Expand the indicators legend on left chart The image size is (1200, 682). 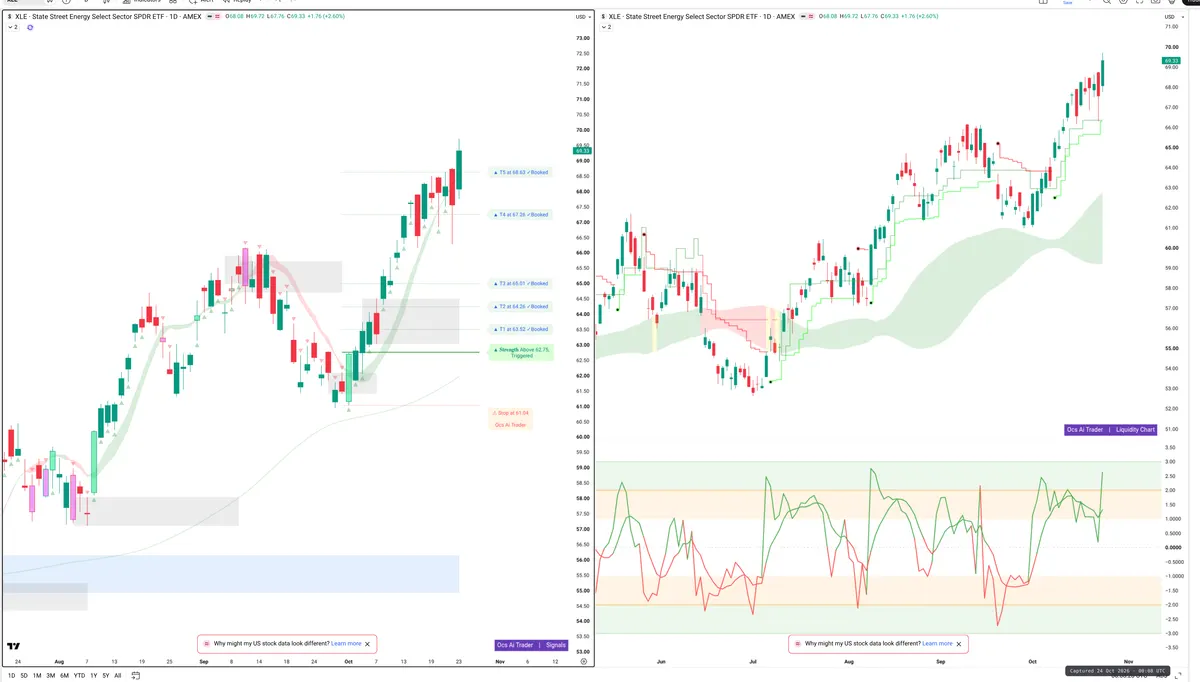click(x=13, y=27)
